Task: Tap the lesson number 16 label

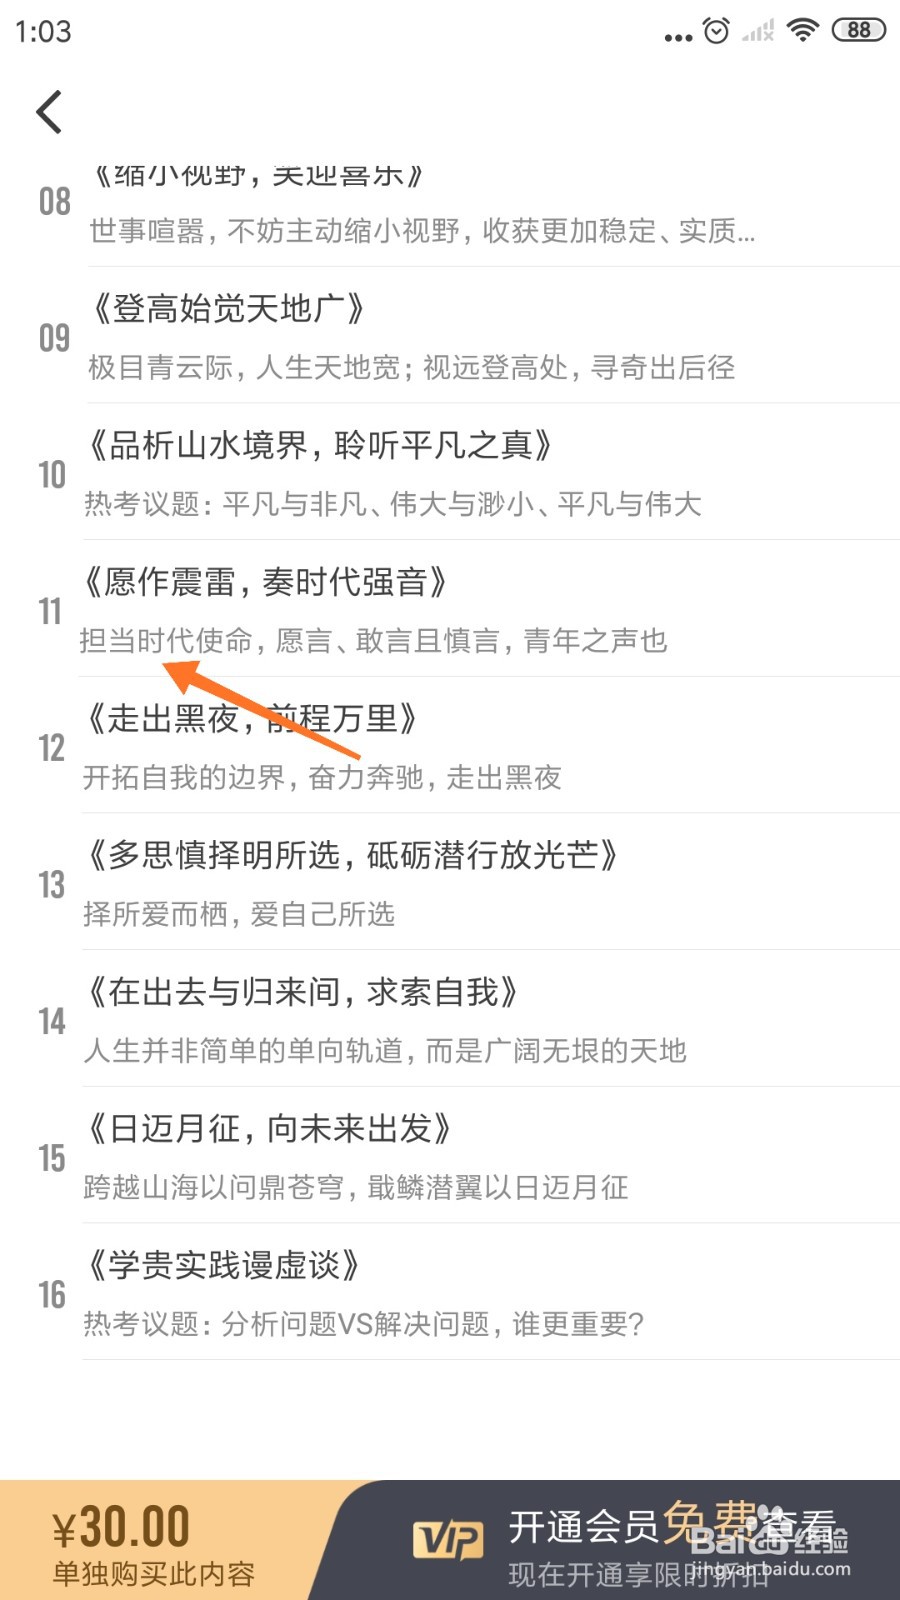Action: pyautogui.click(x=52, y=1294)
